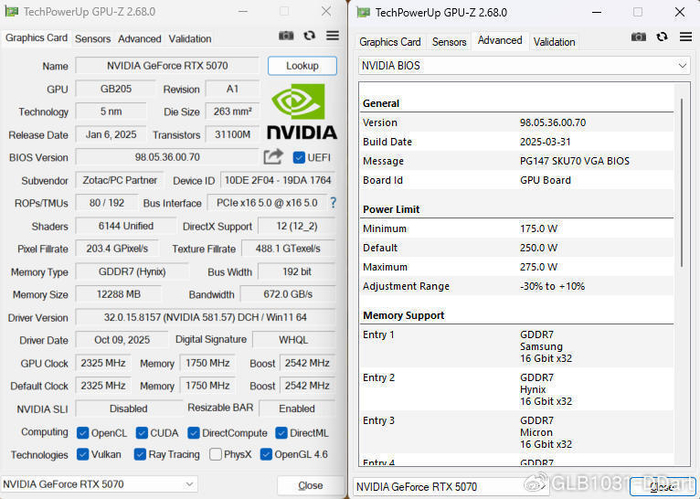Toggle the OpenGL 4.6 checkbox
The height and width of the screenshot is (499, 700).
click(x=266, y=454)
